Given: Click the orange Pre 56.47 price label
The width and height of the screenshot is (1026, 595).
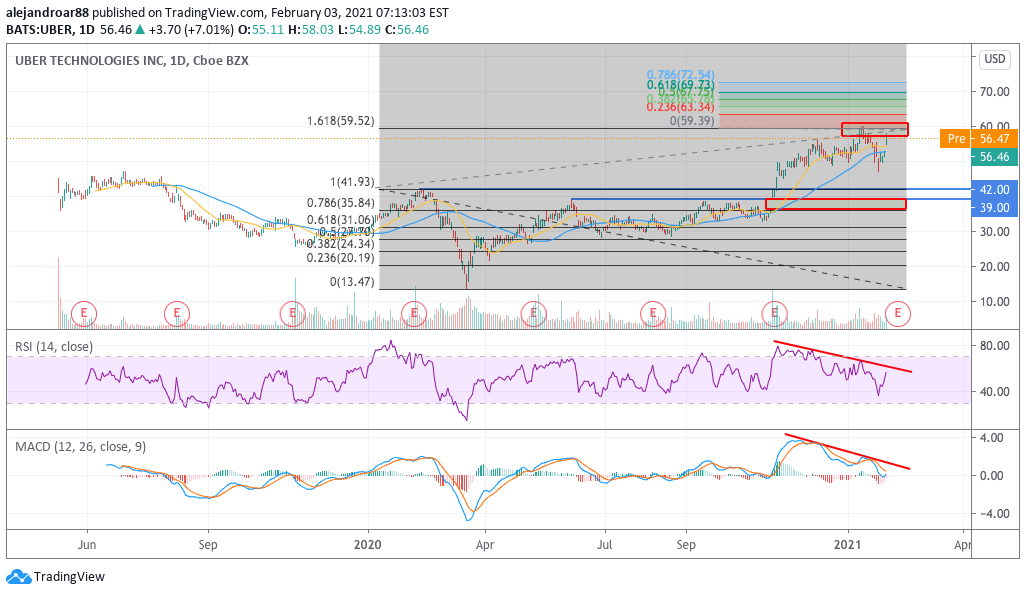Looking at the screenshot, I should point(979,139).
